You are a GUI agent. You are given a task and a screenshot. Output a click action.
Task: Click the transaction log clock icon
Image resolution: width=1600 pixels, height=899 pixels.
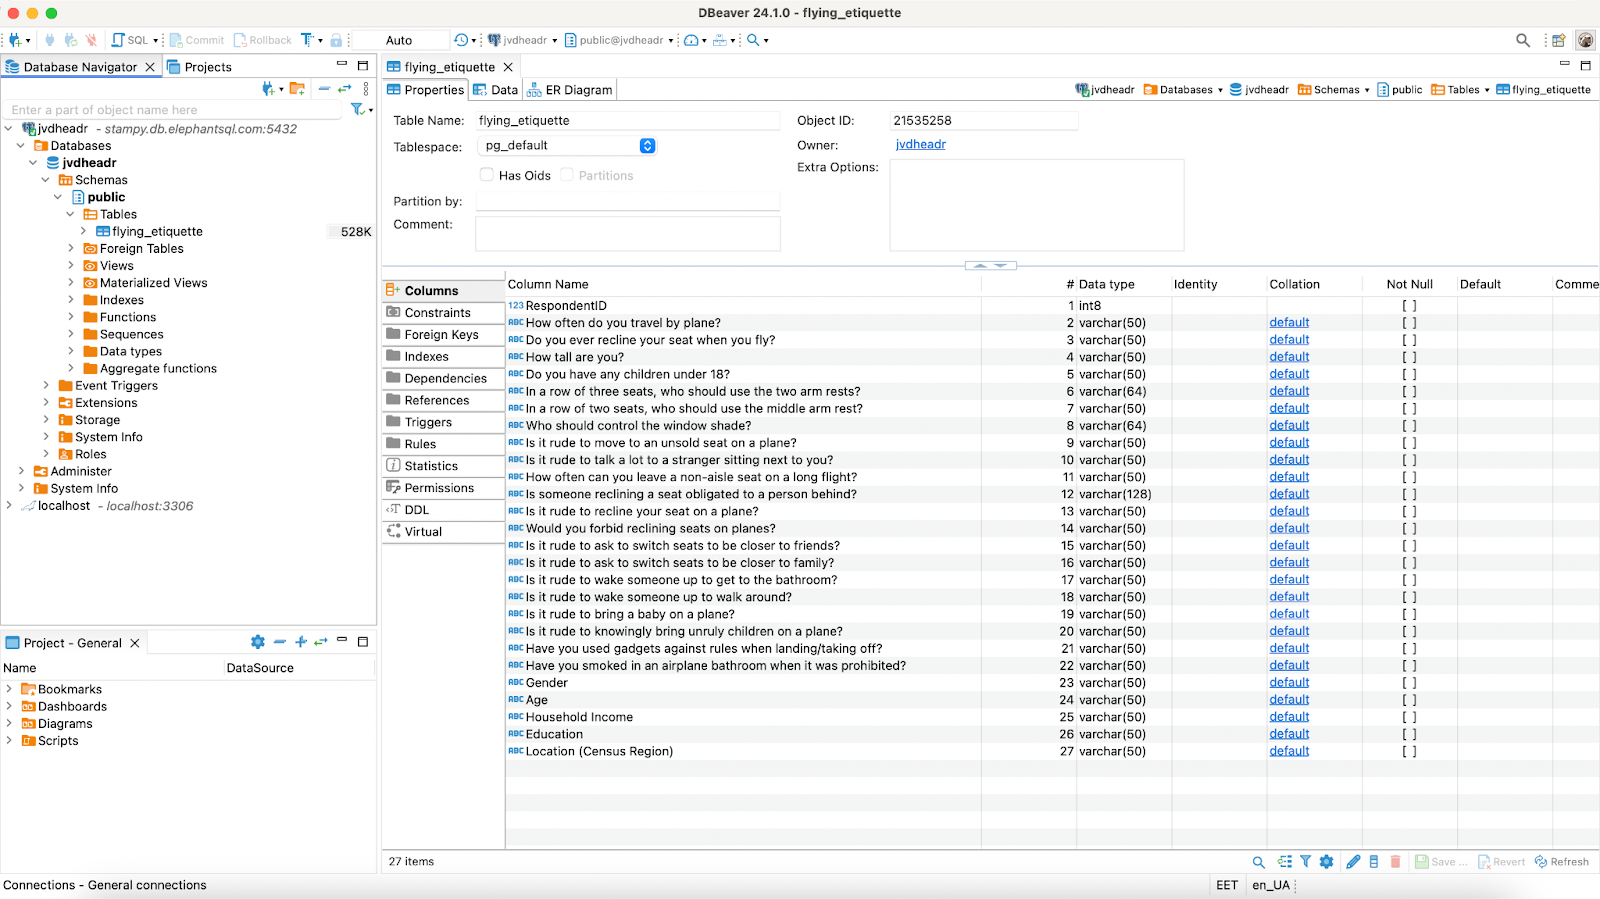tap(461, 40)
